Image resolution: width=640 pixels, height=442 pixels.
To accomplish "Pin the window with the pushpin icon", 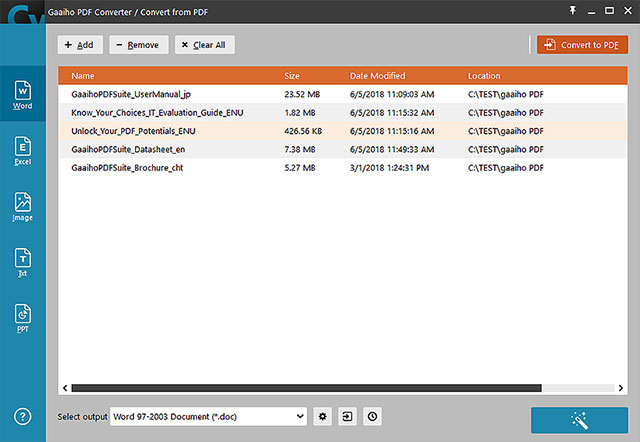I will pyautogui.click(x=573, y=11).
